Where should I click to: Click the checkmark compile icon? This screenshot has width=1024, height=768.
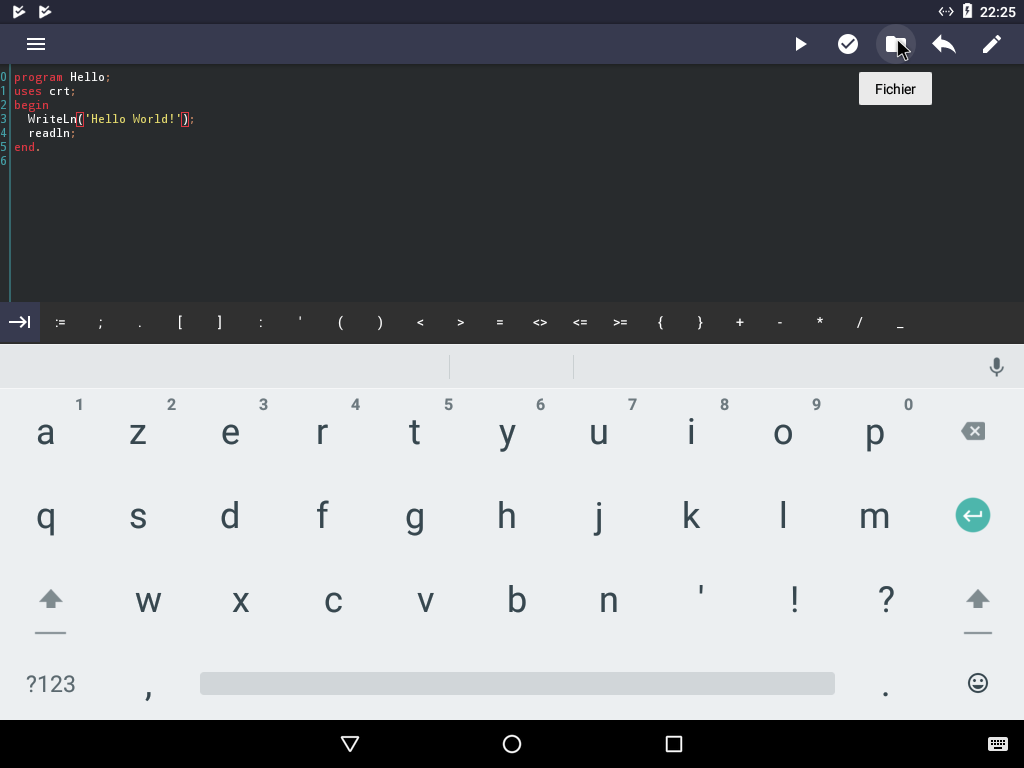coord(848,44)
